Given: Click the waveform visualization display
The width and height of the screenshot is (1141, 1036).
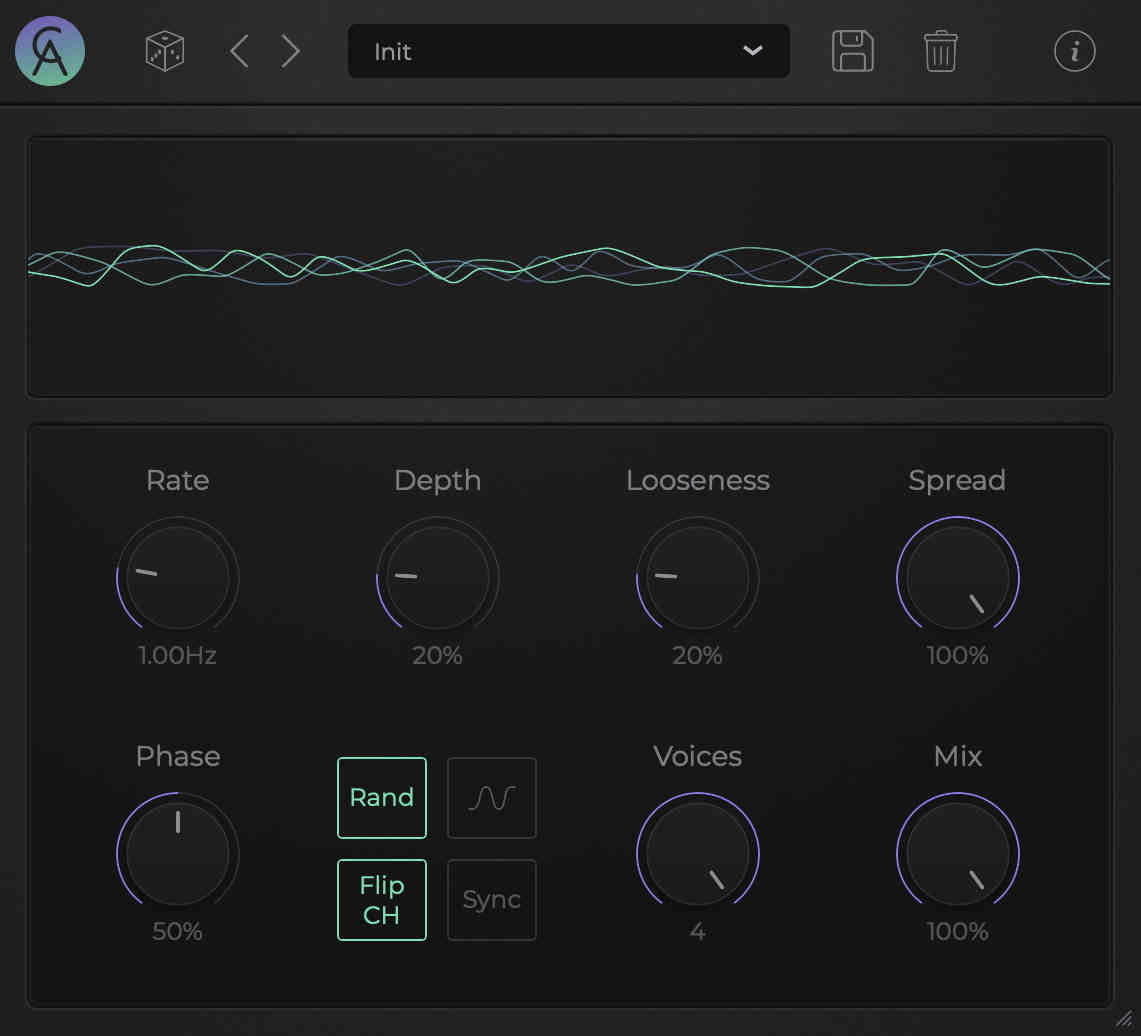Looking at the screenshot, I should click(570, 267).
